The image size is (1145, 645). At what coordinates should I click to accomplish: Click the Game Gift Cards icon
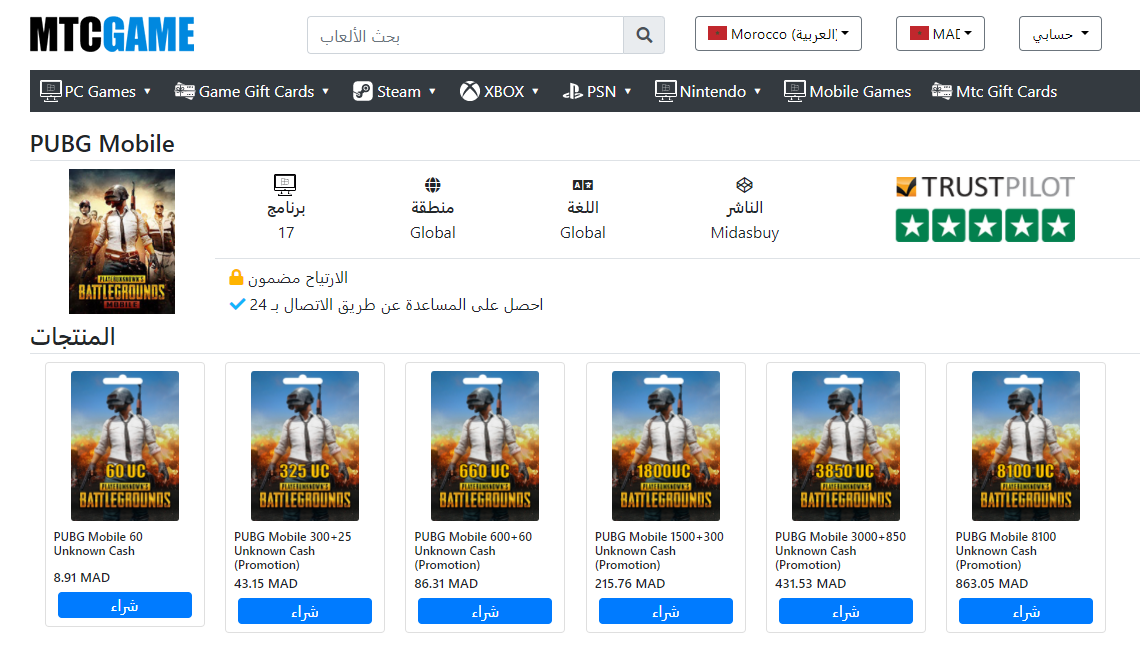coord(185,91)
